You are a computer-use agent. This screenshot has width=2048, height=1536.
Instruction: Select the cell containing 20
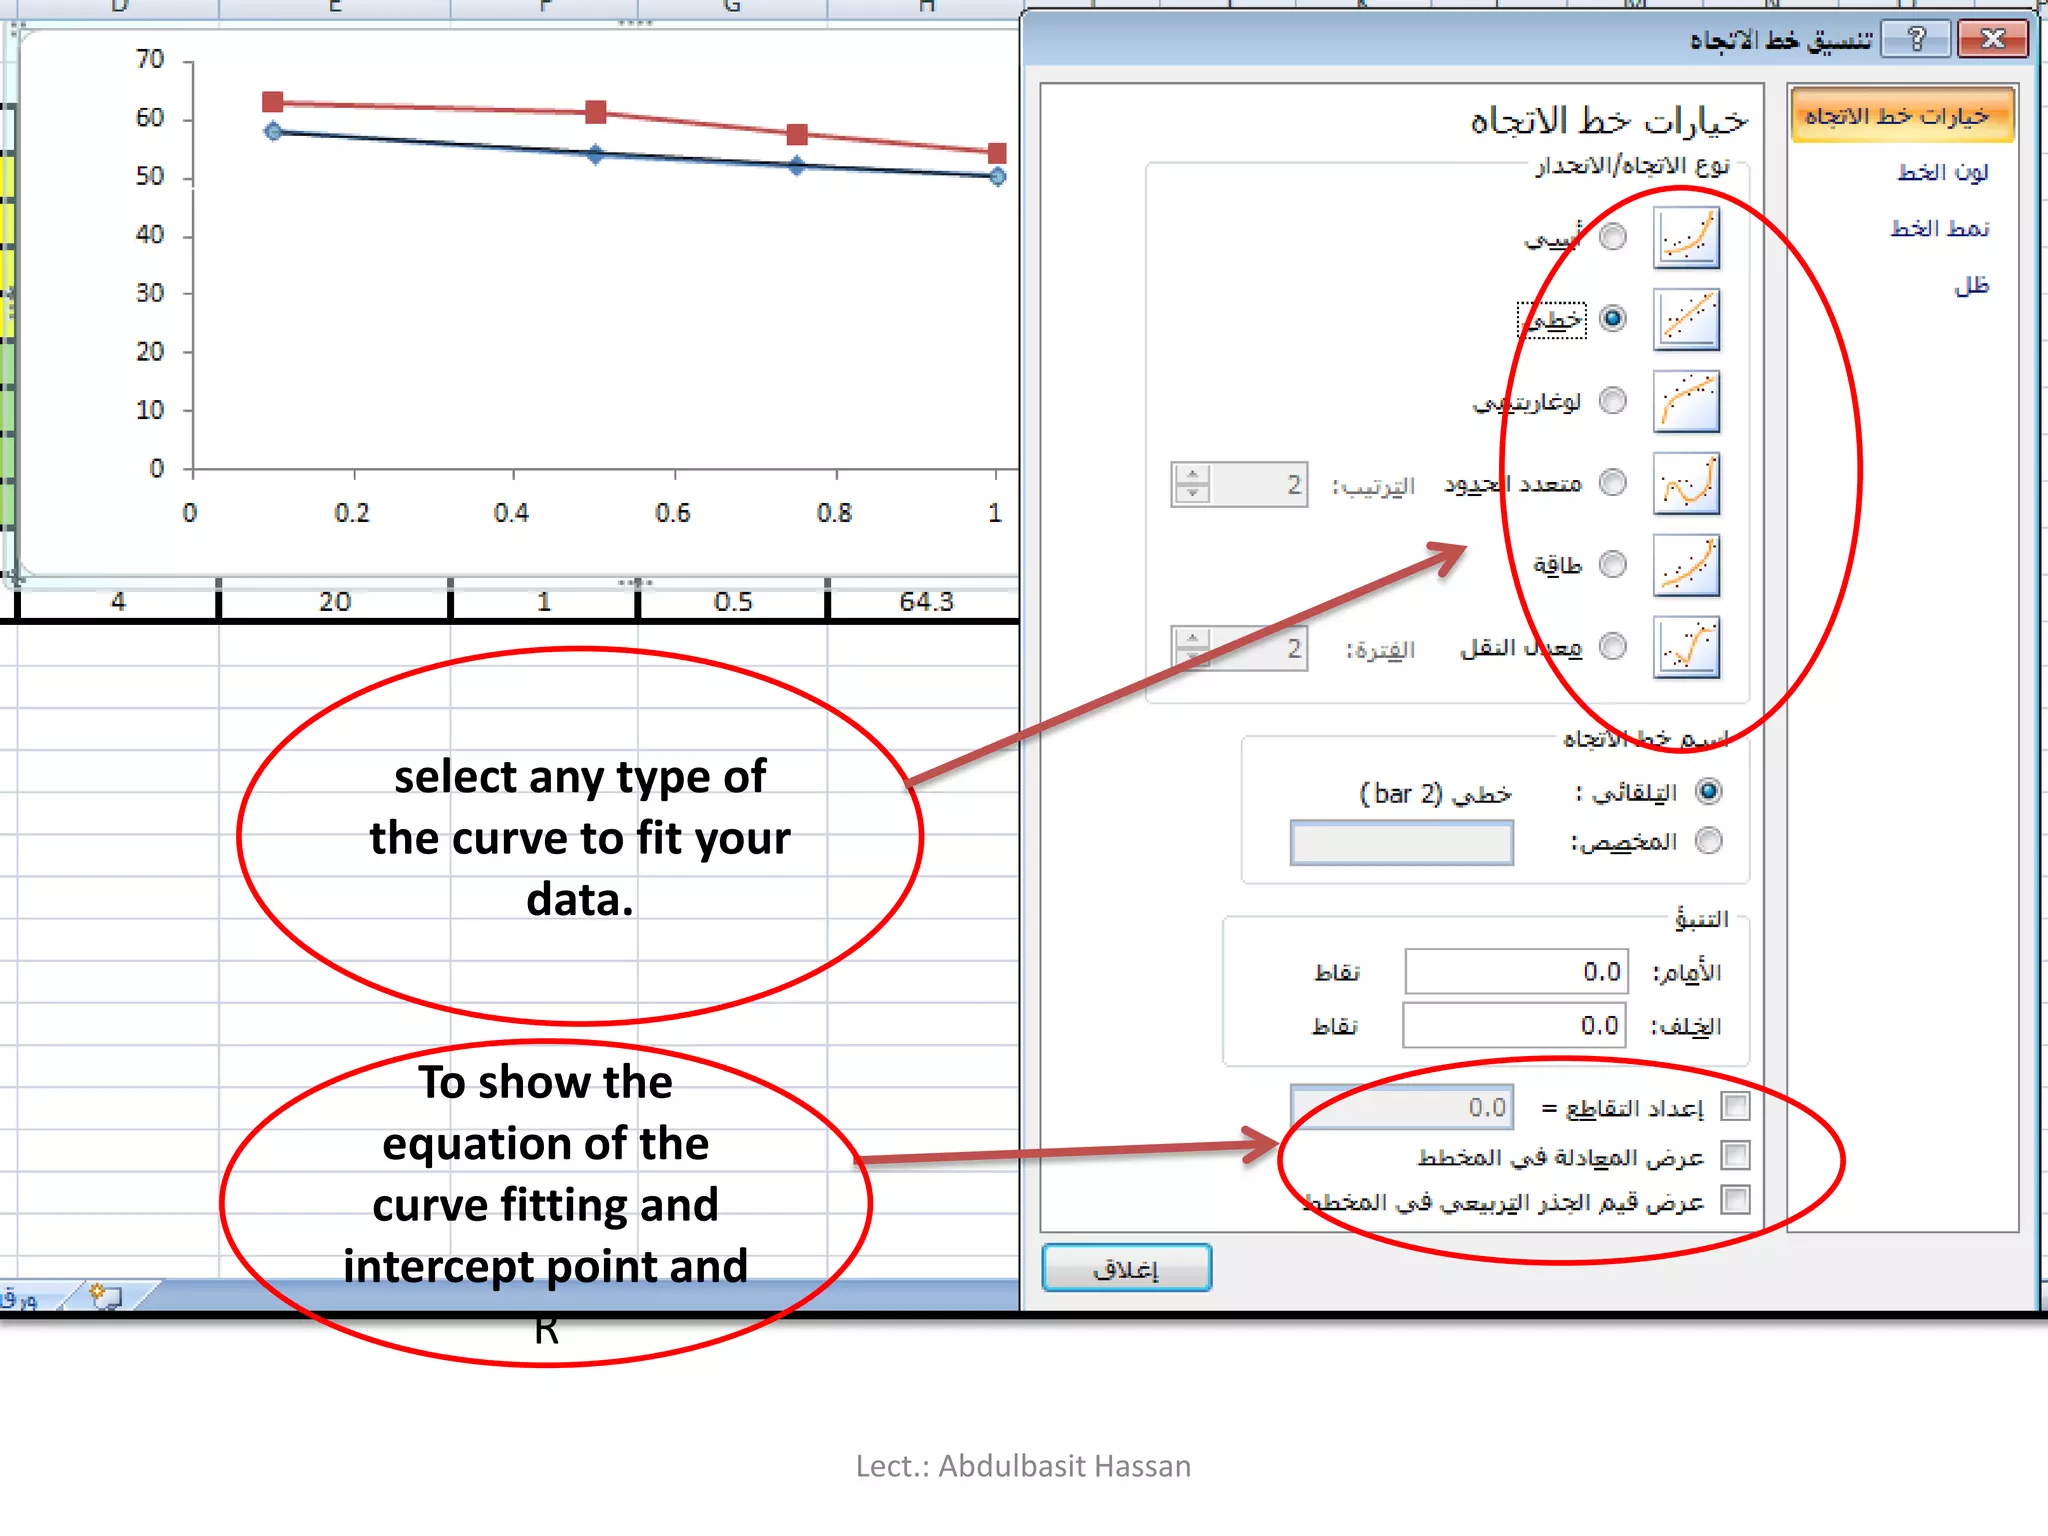[335, 601]
